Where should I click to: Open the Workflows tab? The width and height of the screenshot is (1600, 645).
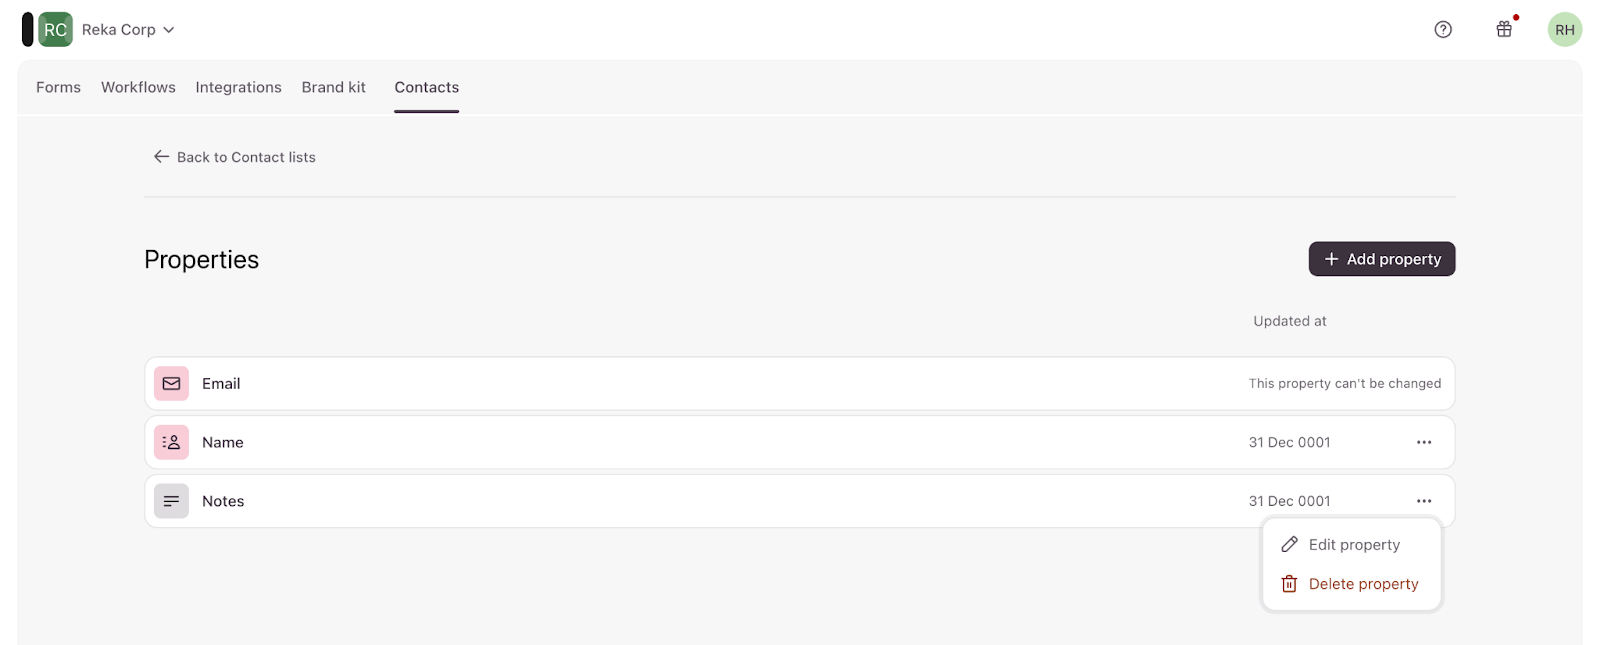click(x=138, y=88)
